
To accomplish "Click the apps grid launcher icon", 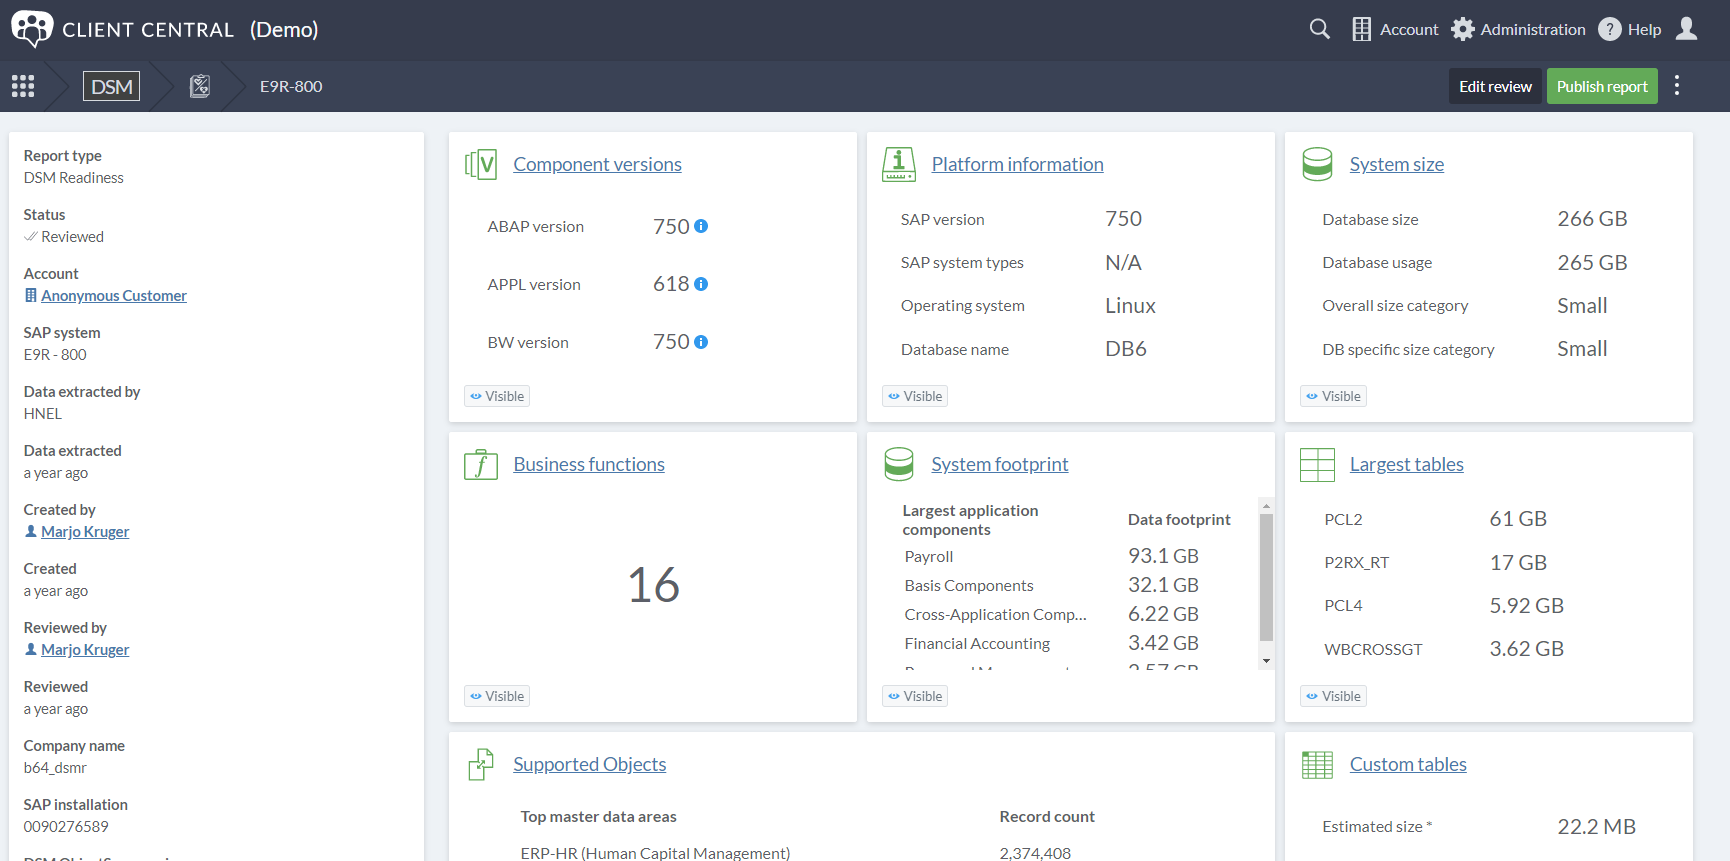I will point(23,86).
